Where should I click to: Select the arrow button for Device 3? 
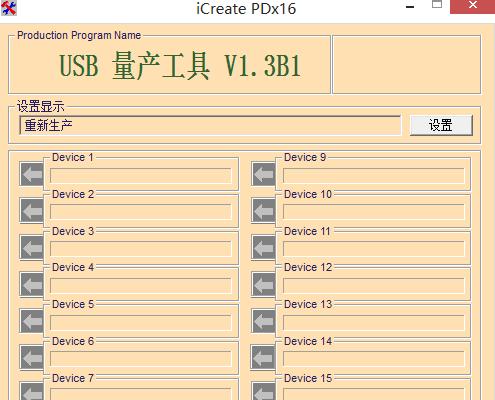32,248
